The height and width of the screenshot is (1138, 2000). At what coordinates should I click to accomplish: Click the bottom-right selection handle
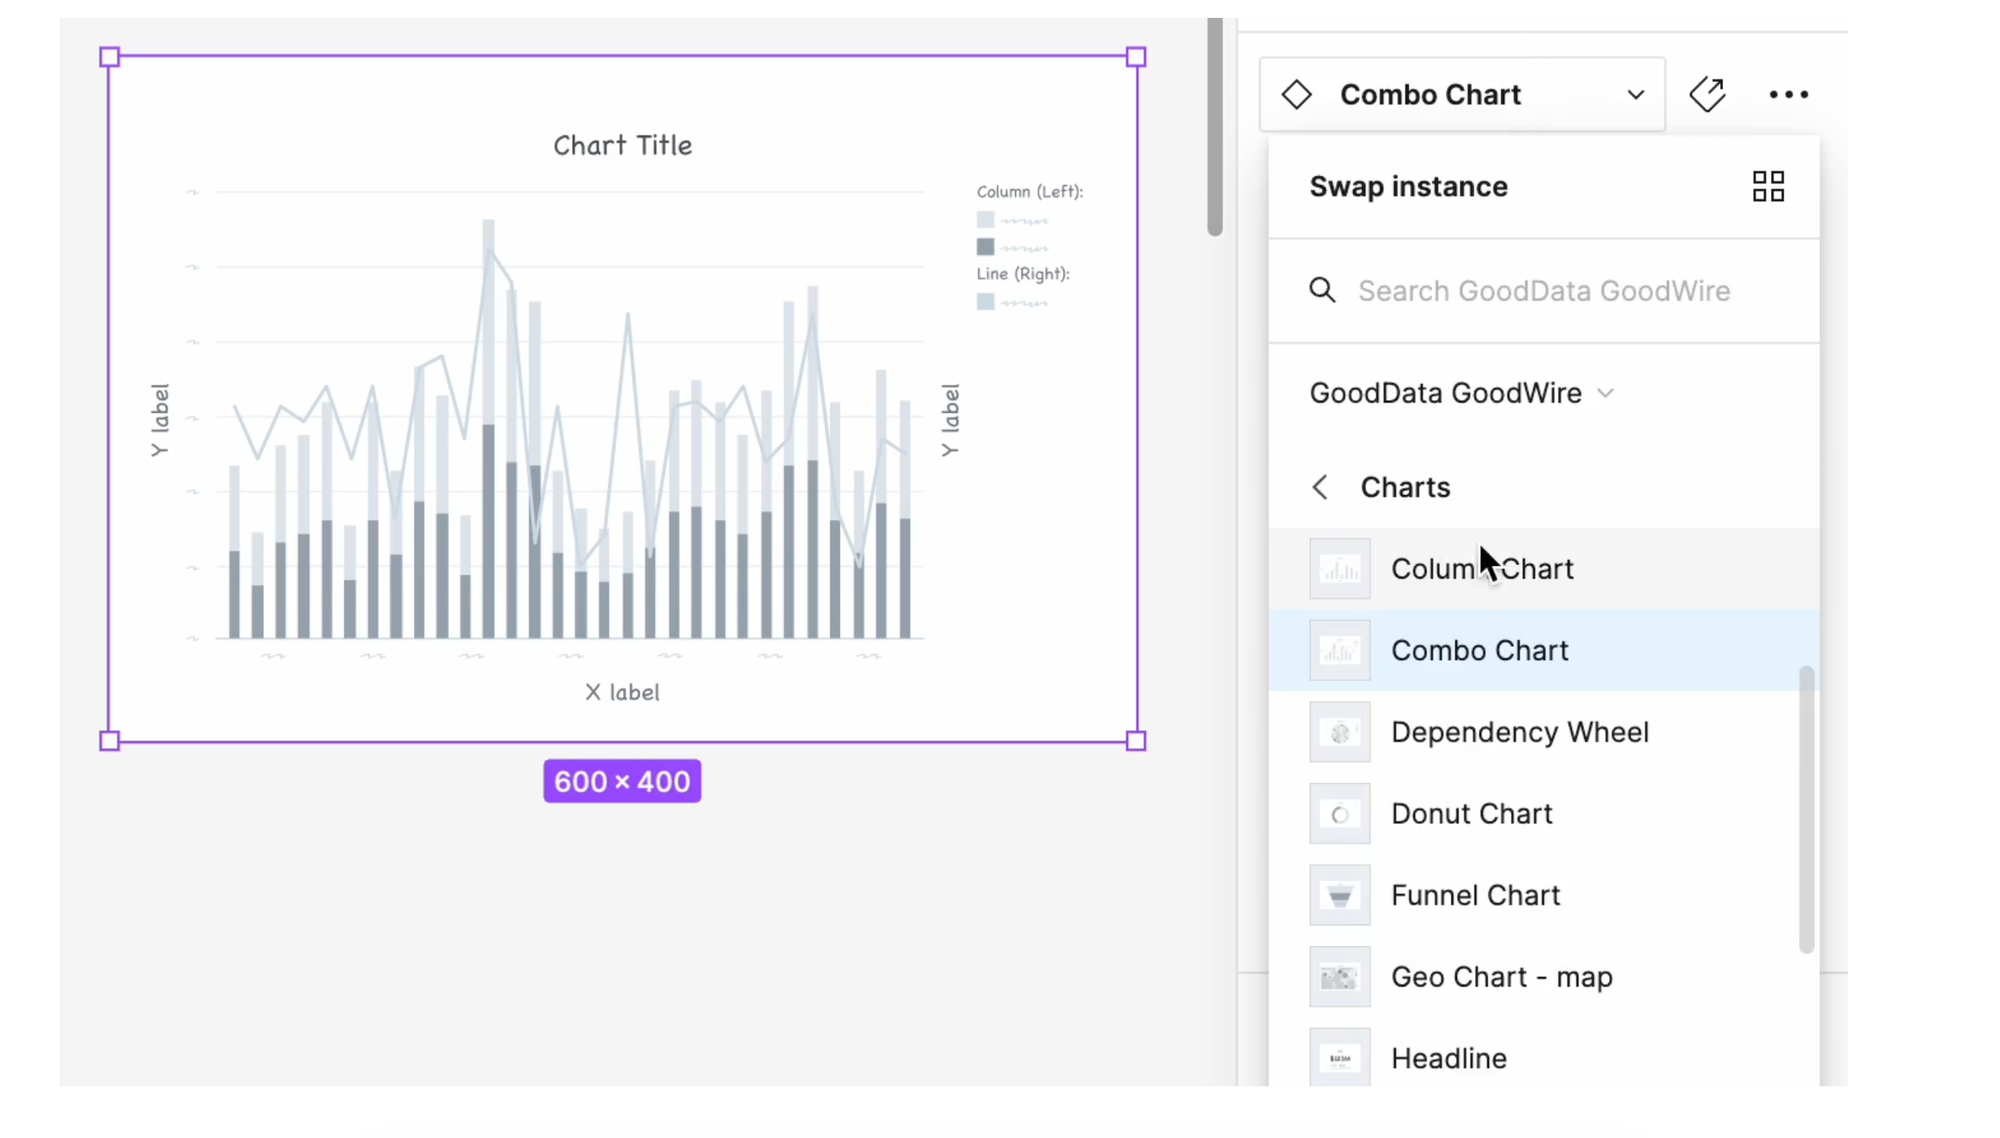[1136, 741]
